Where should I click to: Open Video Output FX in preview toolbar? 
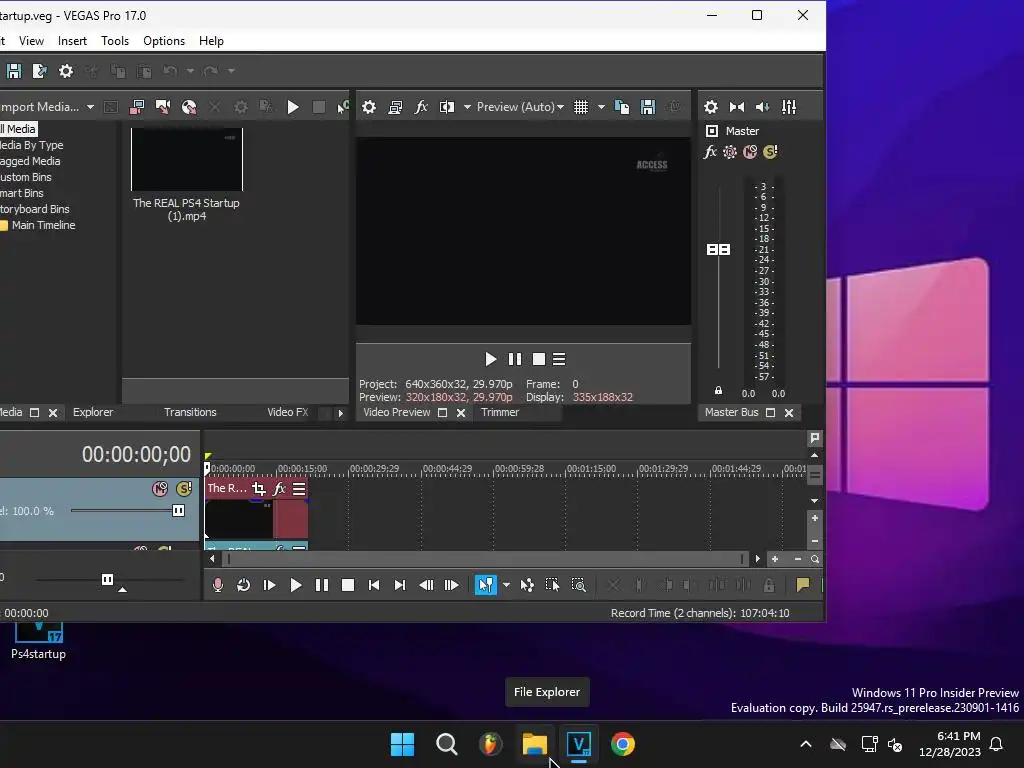(x=421, y=107)
